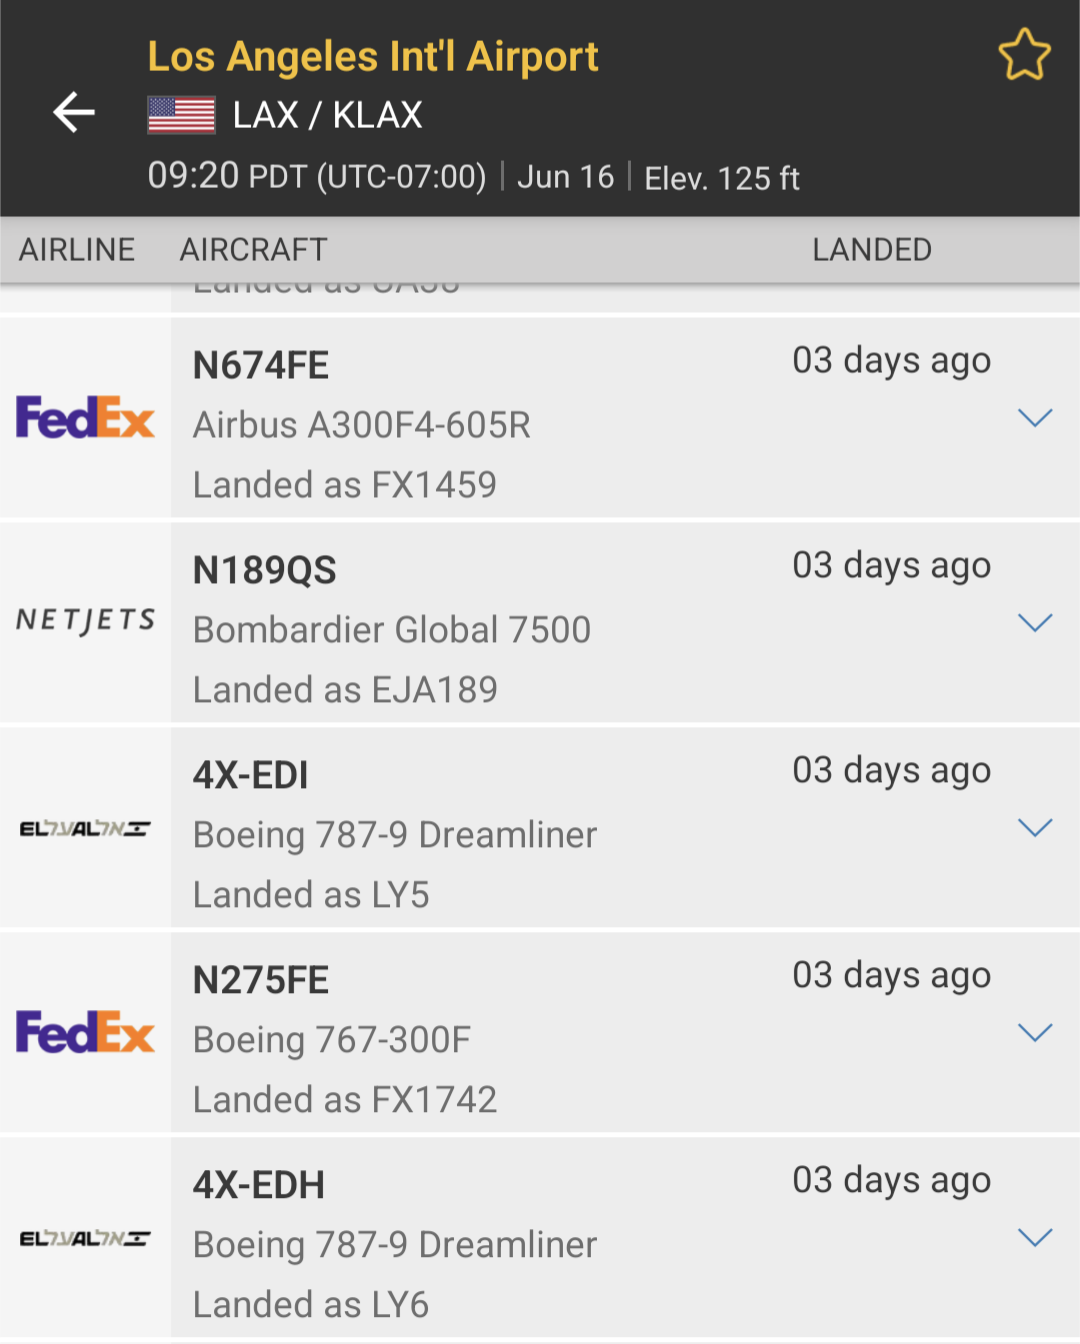The image size is (1080, 1344).
Task: Tap Boeing 787-9 Dreamliner under 4X-EDI
Action: [395, 836]
